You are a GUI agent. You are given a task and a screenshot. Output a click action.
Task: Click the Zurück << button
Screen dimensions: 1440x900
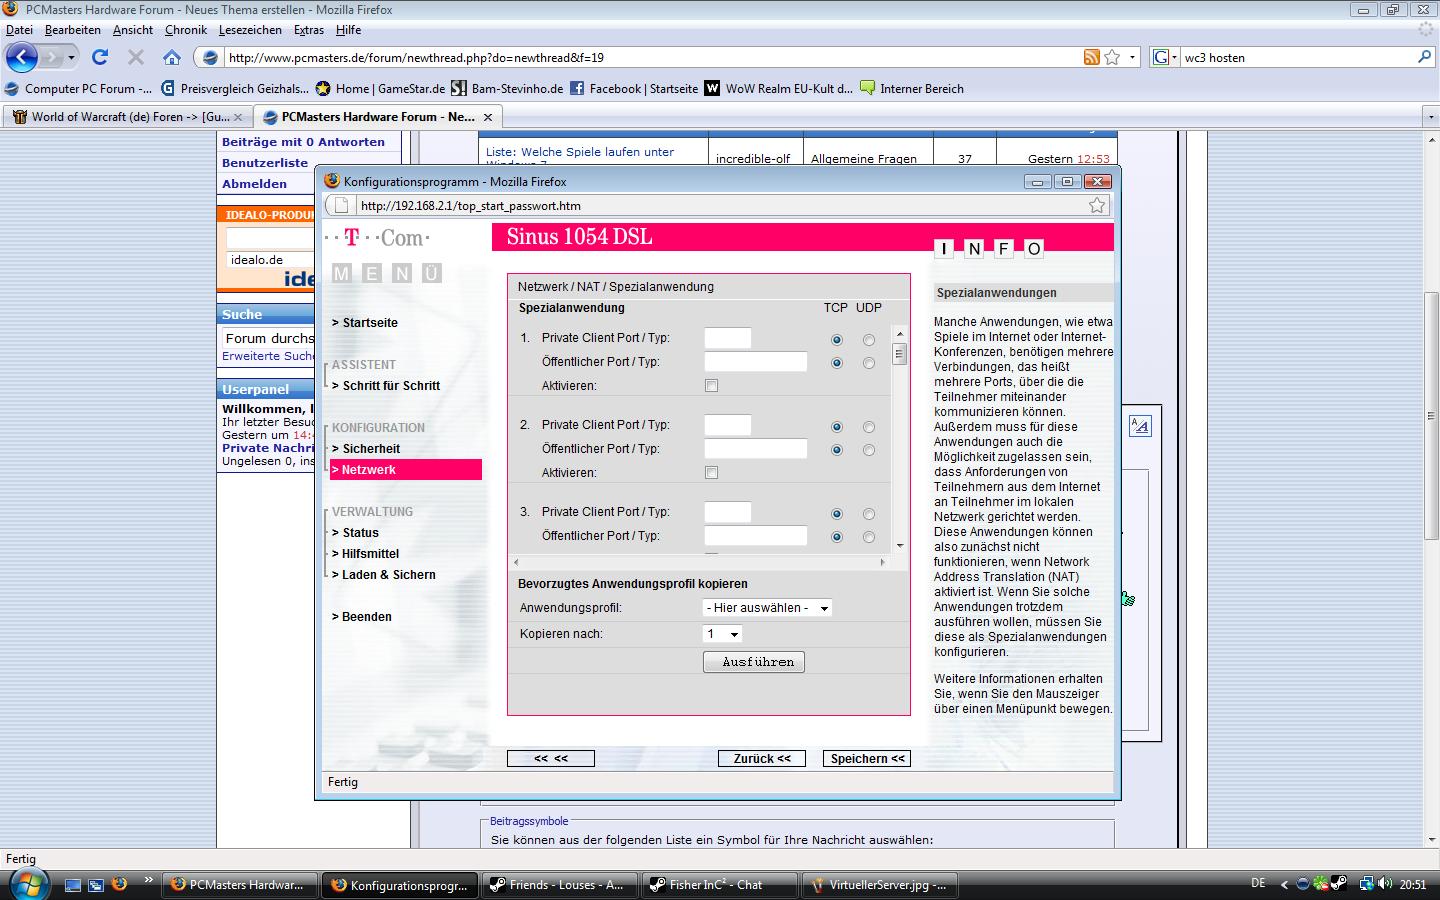point(762,759)
